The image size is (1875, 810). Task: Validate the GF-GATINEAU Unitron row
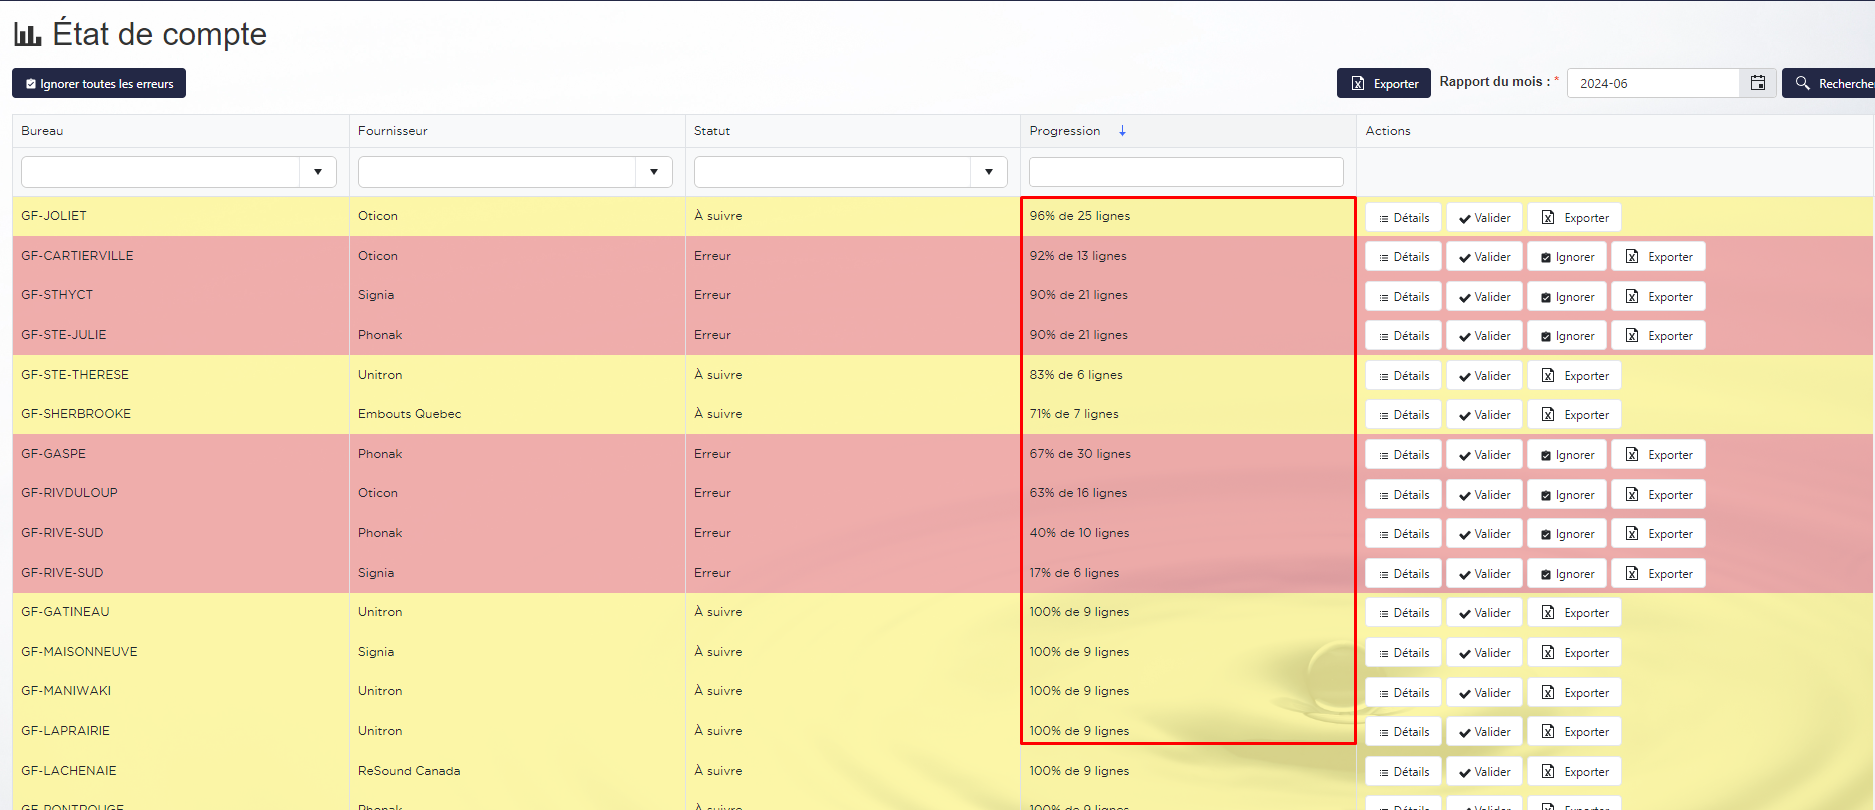[1484, 613]
